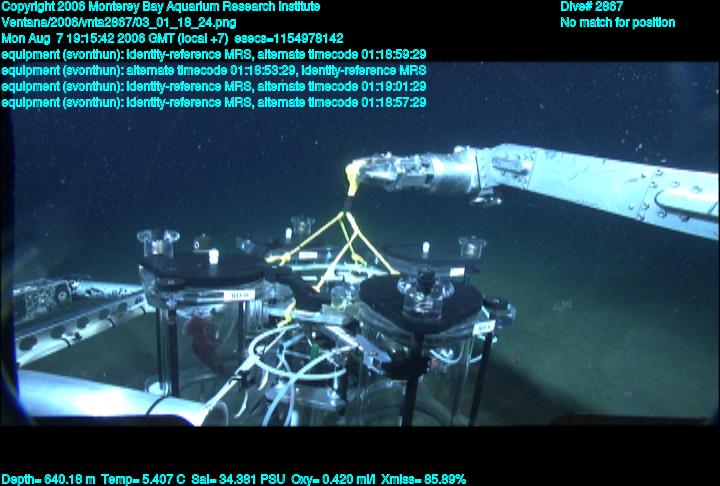Select equipment line with timecode 01:18:59:29
The image size is (720, 486).
click(x=214, y=55)
